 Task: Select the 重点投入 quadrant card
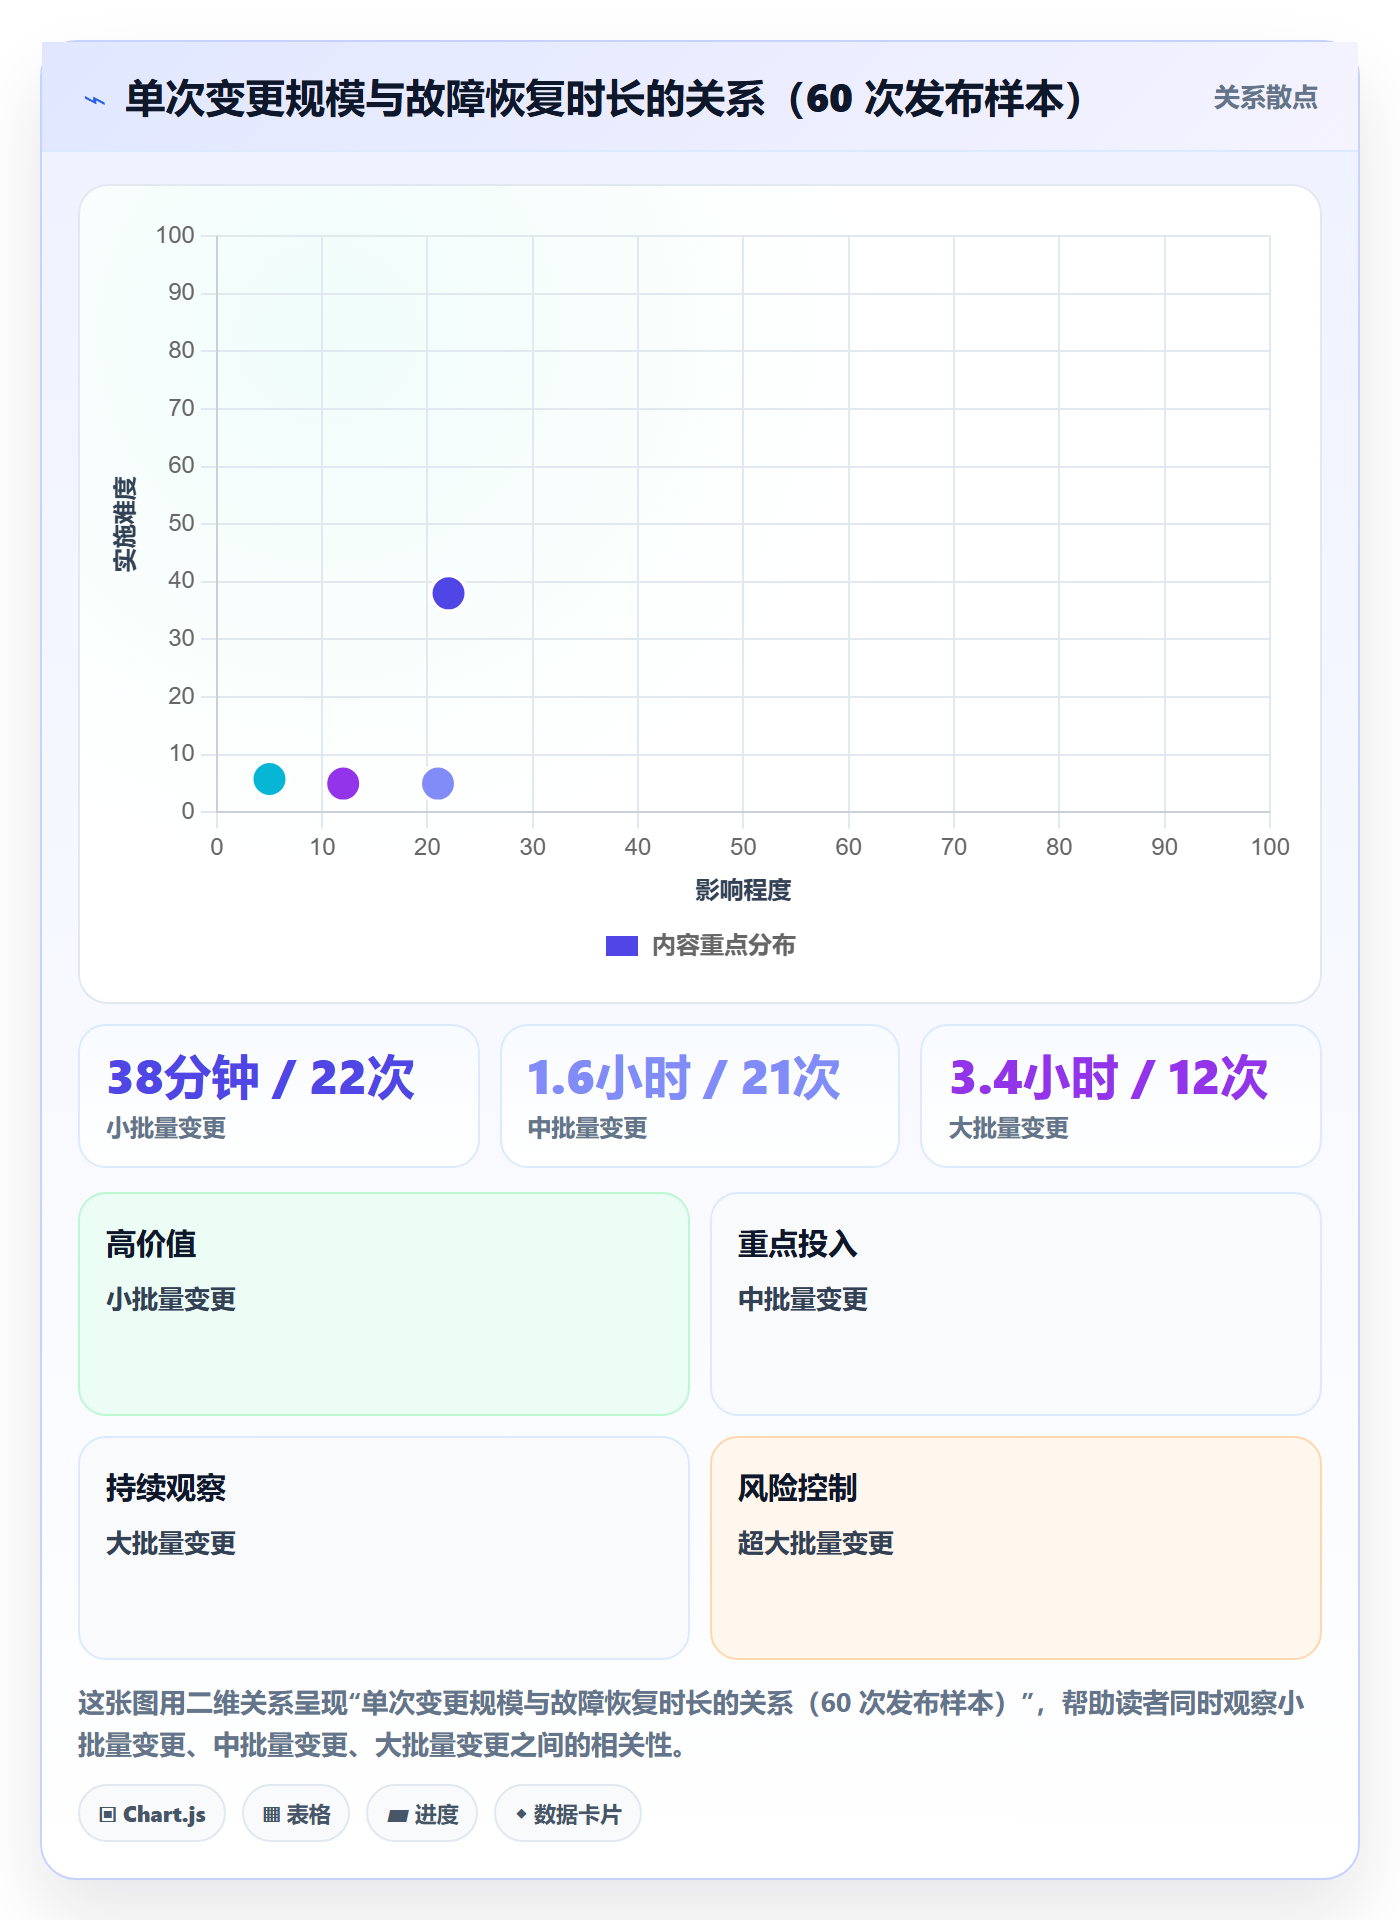pos(1016,1304)
